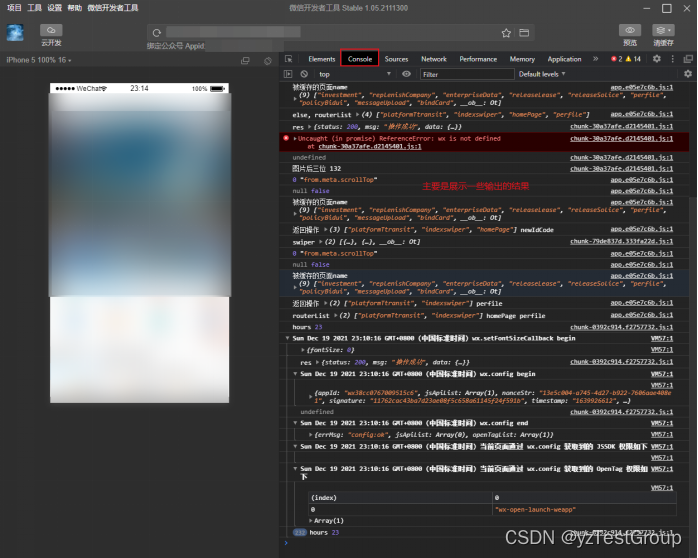Click the console Filter input field
Screen dimensions: 698x558
click(467, 74)
